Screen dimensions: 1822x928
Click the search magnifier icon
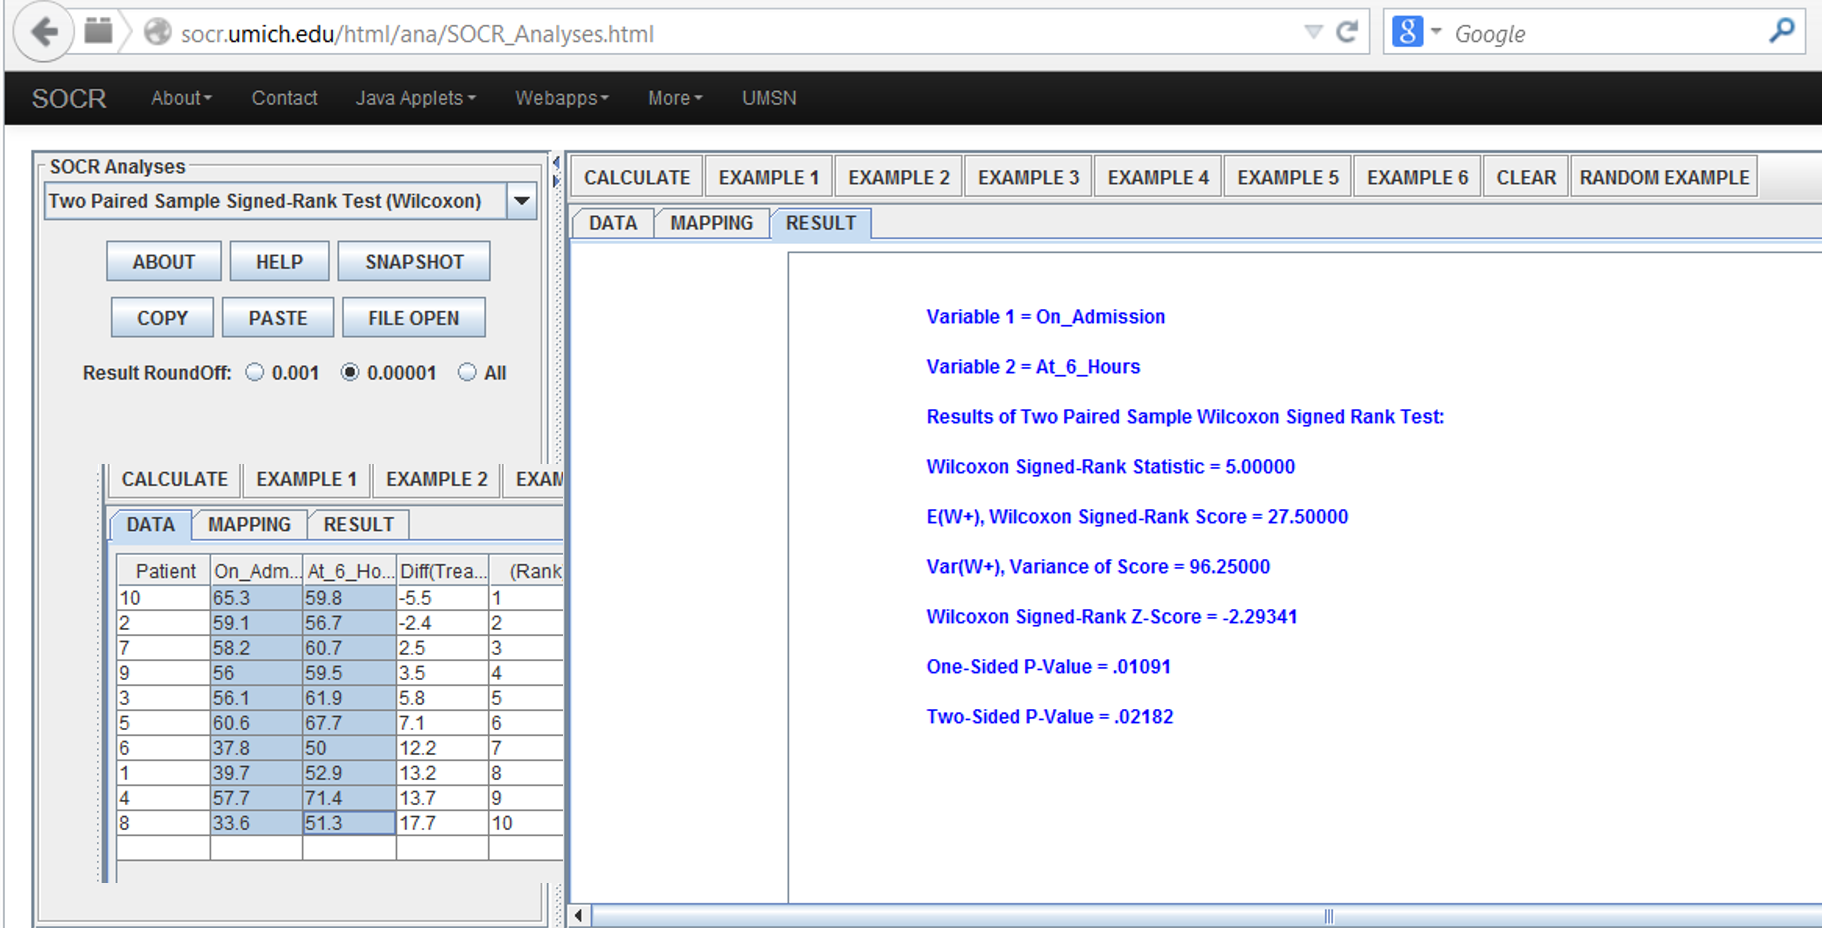click(1781, 31)
